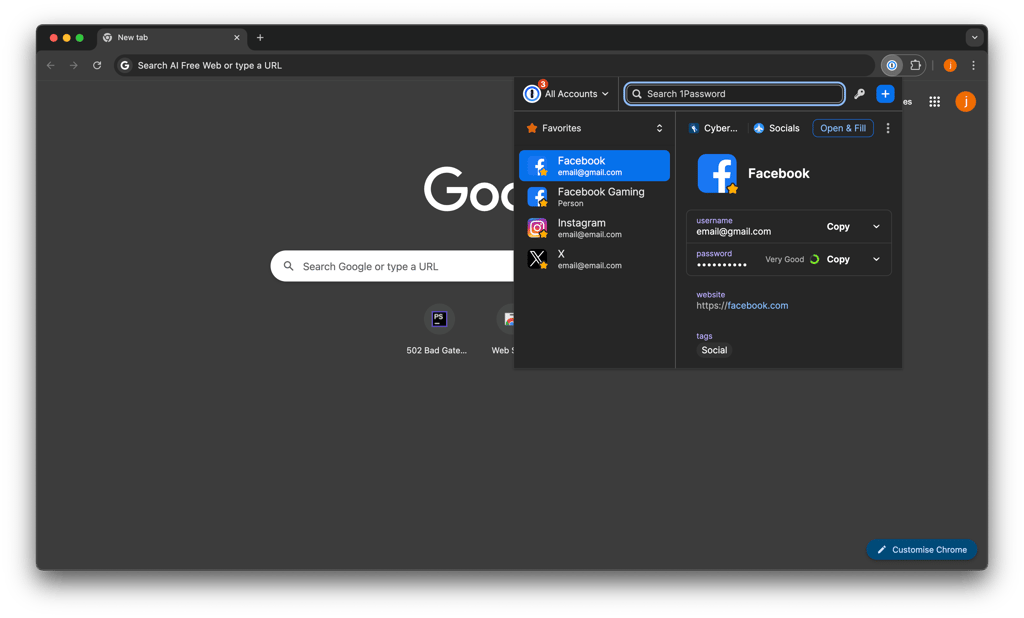Image resolution: width=1024 pixels, height=618 pixels.
Task: Click the Chrome address bar
Action: point(494,65)
